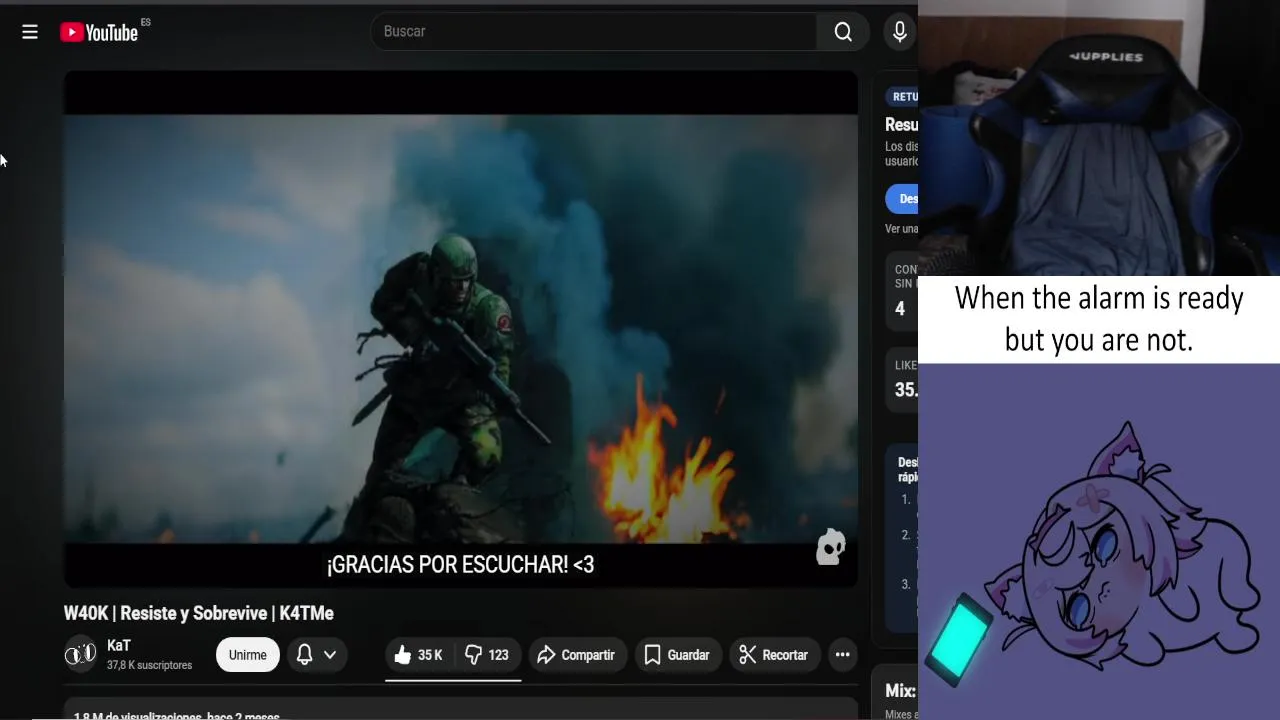The height and width of the screenshot is (720, 1280).
Task: Start voice search with the microphone
Action: [899, 32]
